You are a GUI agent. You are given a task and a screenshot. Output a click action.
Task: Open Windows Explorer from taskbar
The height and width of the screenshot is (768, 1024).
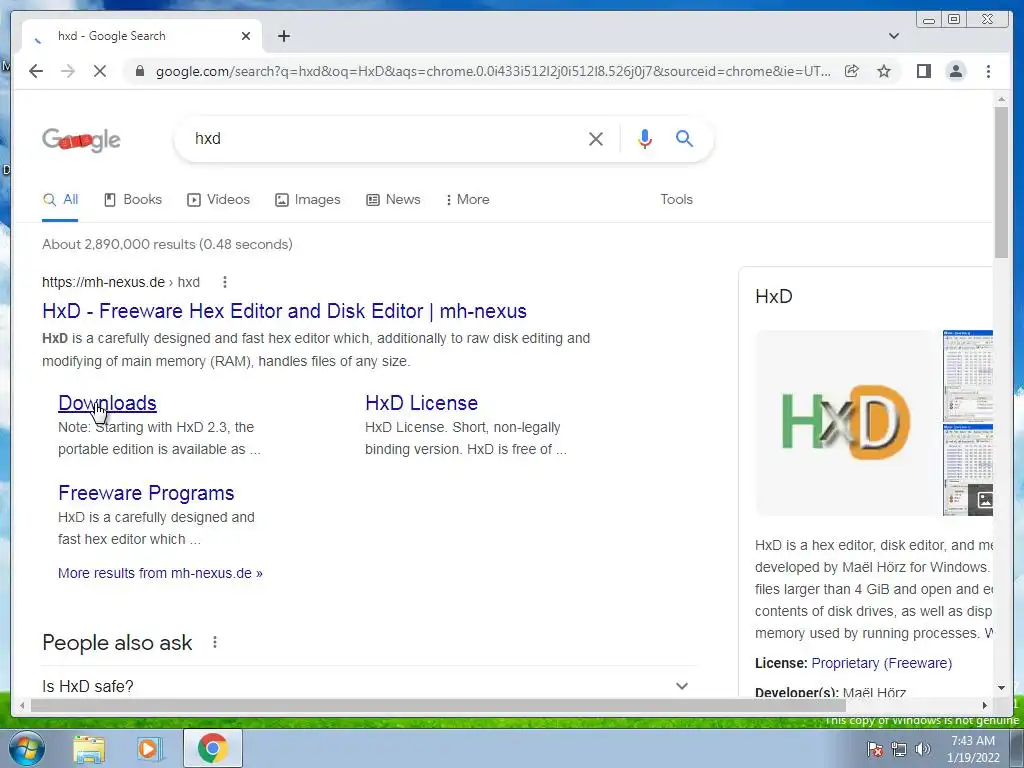[x=89, y=748]
